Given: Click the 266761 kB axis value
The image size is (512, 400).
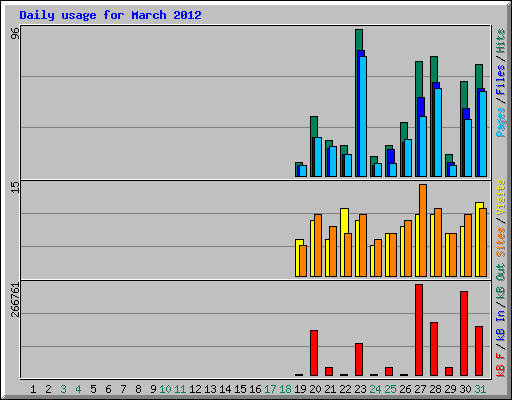Looking at the screenshot, I should pyautogui.click(x=15, y=300).
